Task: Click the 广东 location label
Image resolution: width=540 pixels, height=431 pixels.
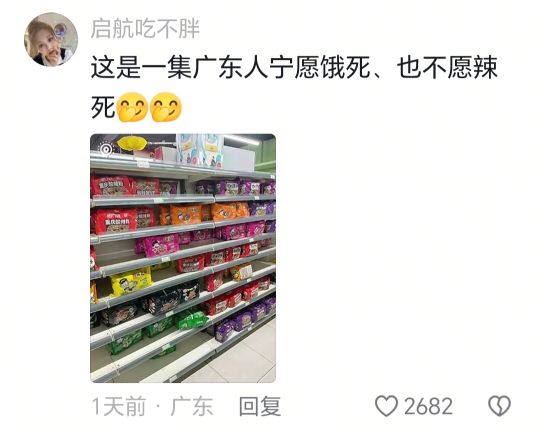Action: 192,406
